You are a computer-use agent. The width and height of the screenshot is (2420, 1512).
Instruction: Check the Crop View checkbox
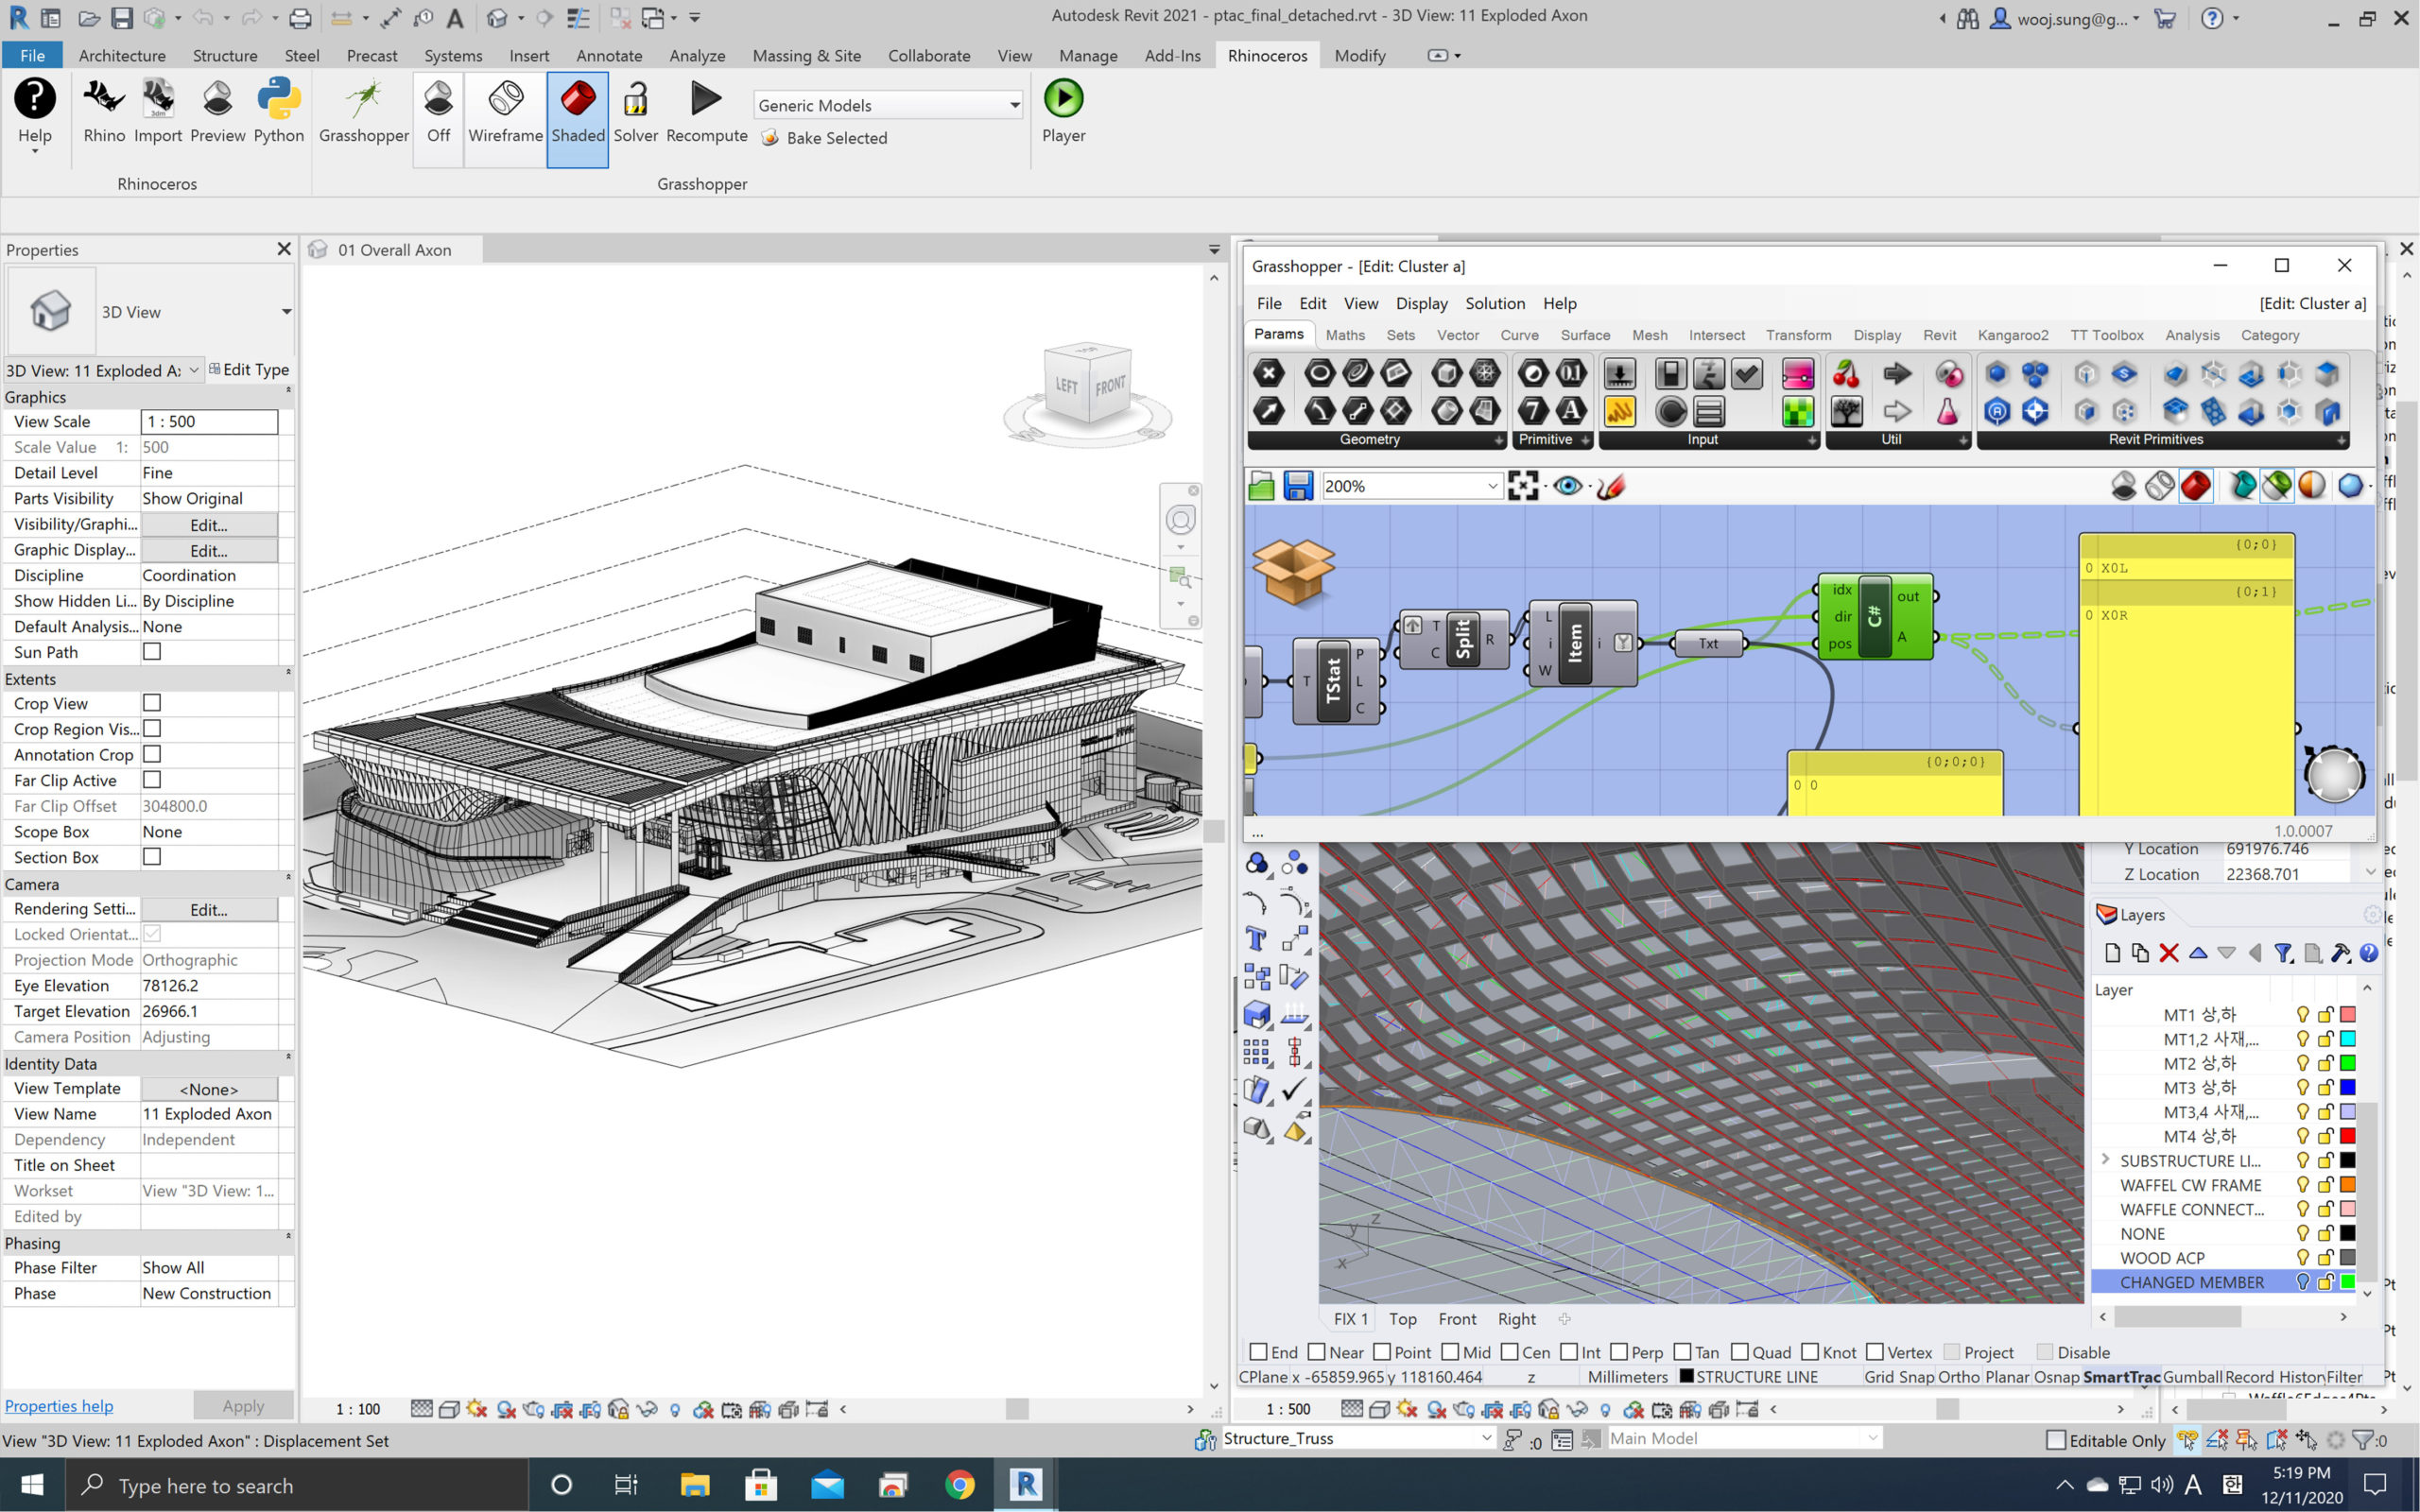click(x=152, y=703)
